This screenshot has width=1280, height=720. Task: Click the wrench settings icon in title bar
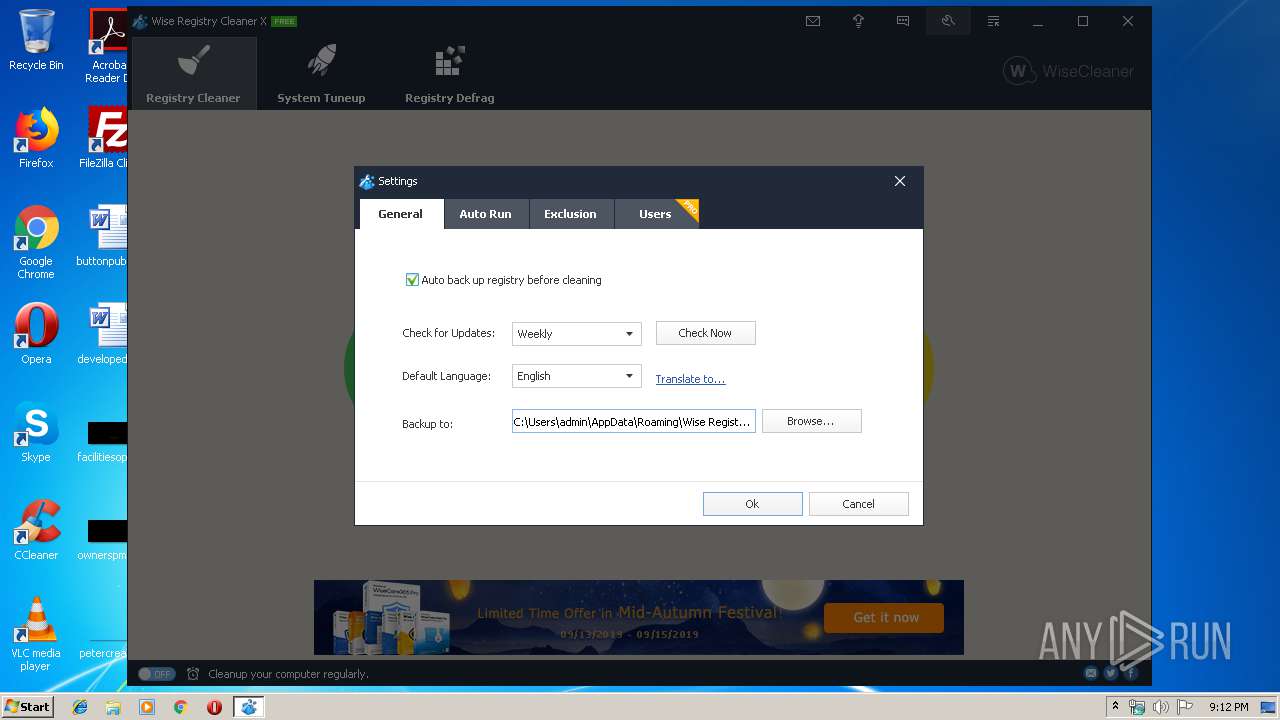pos(948,21)
